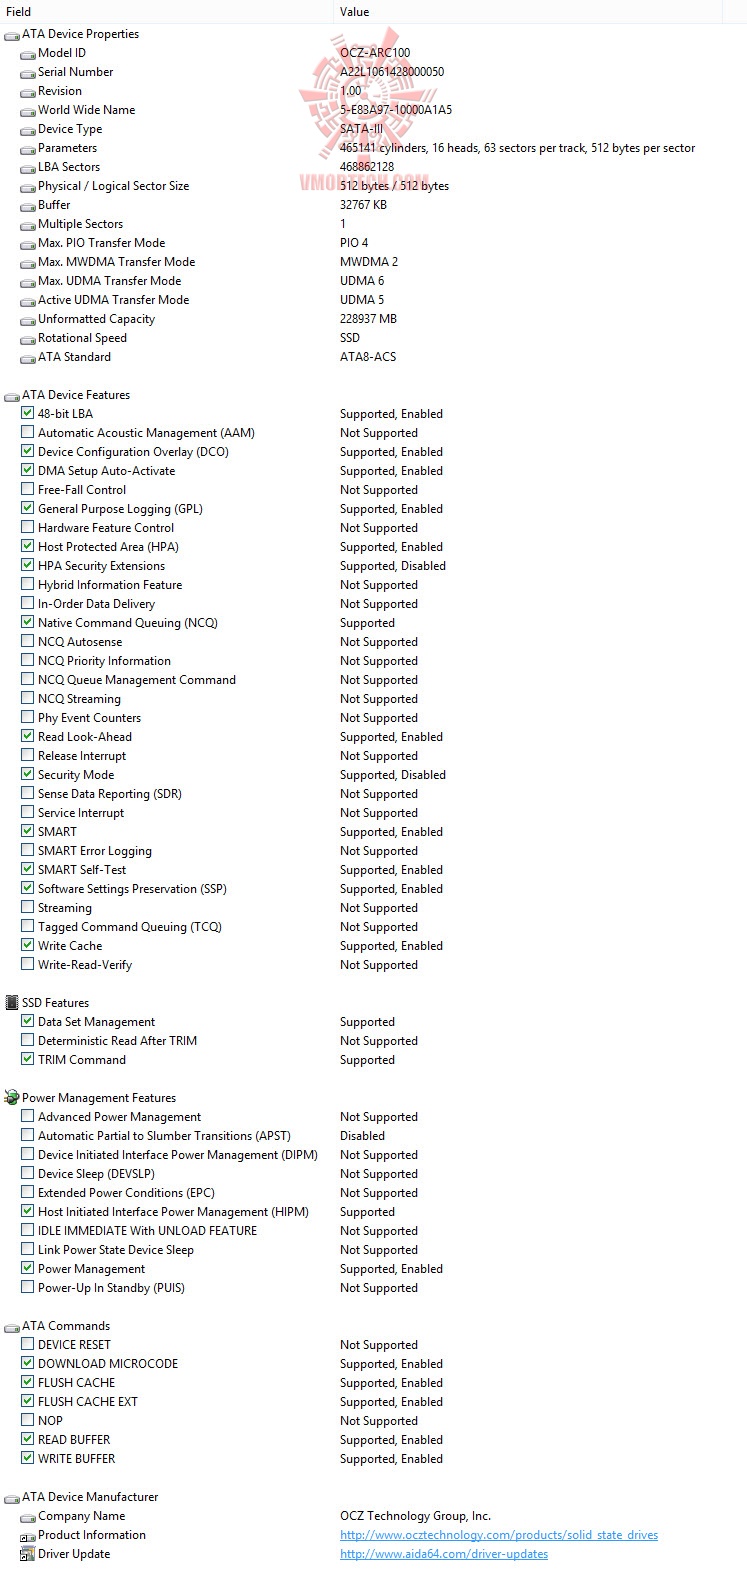Toggle the DOWNLOAD MICROCODE checkbox

click(28, 1363)
